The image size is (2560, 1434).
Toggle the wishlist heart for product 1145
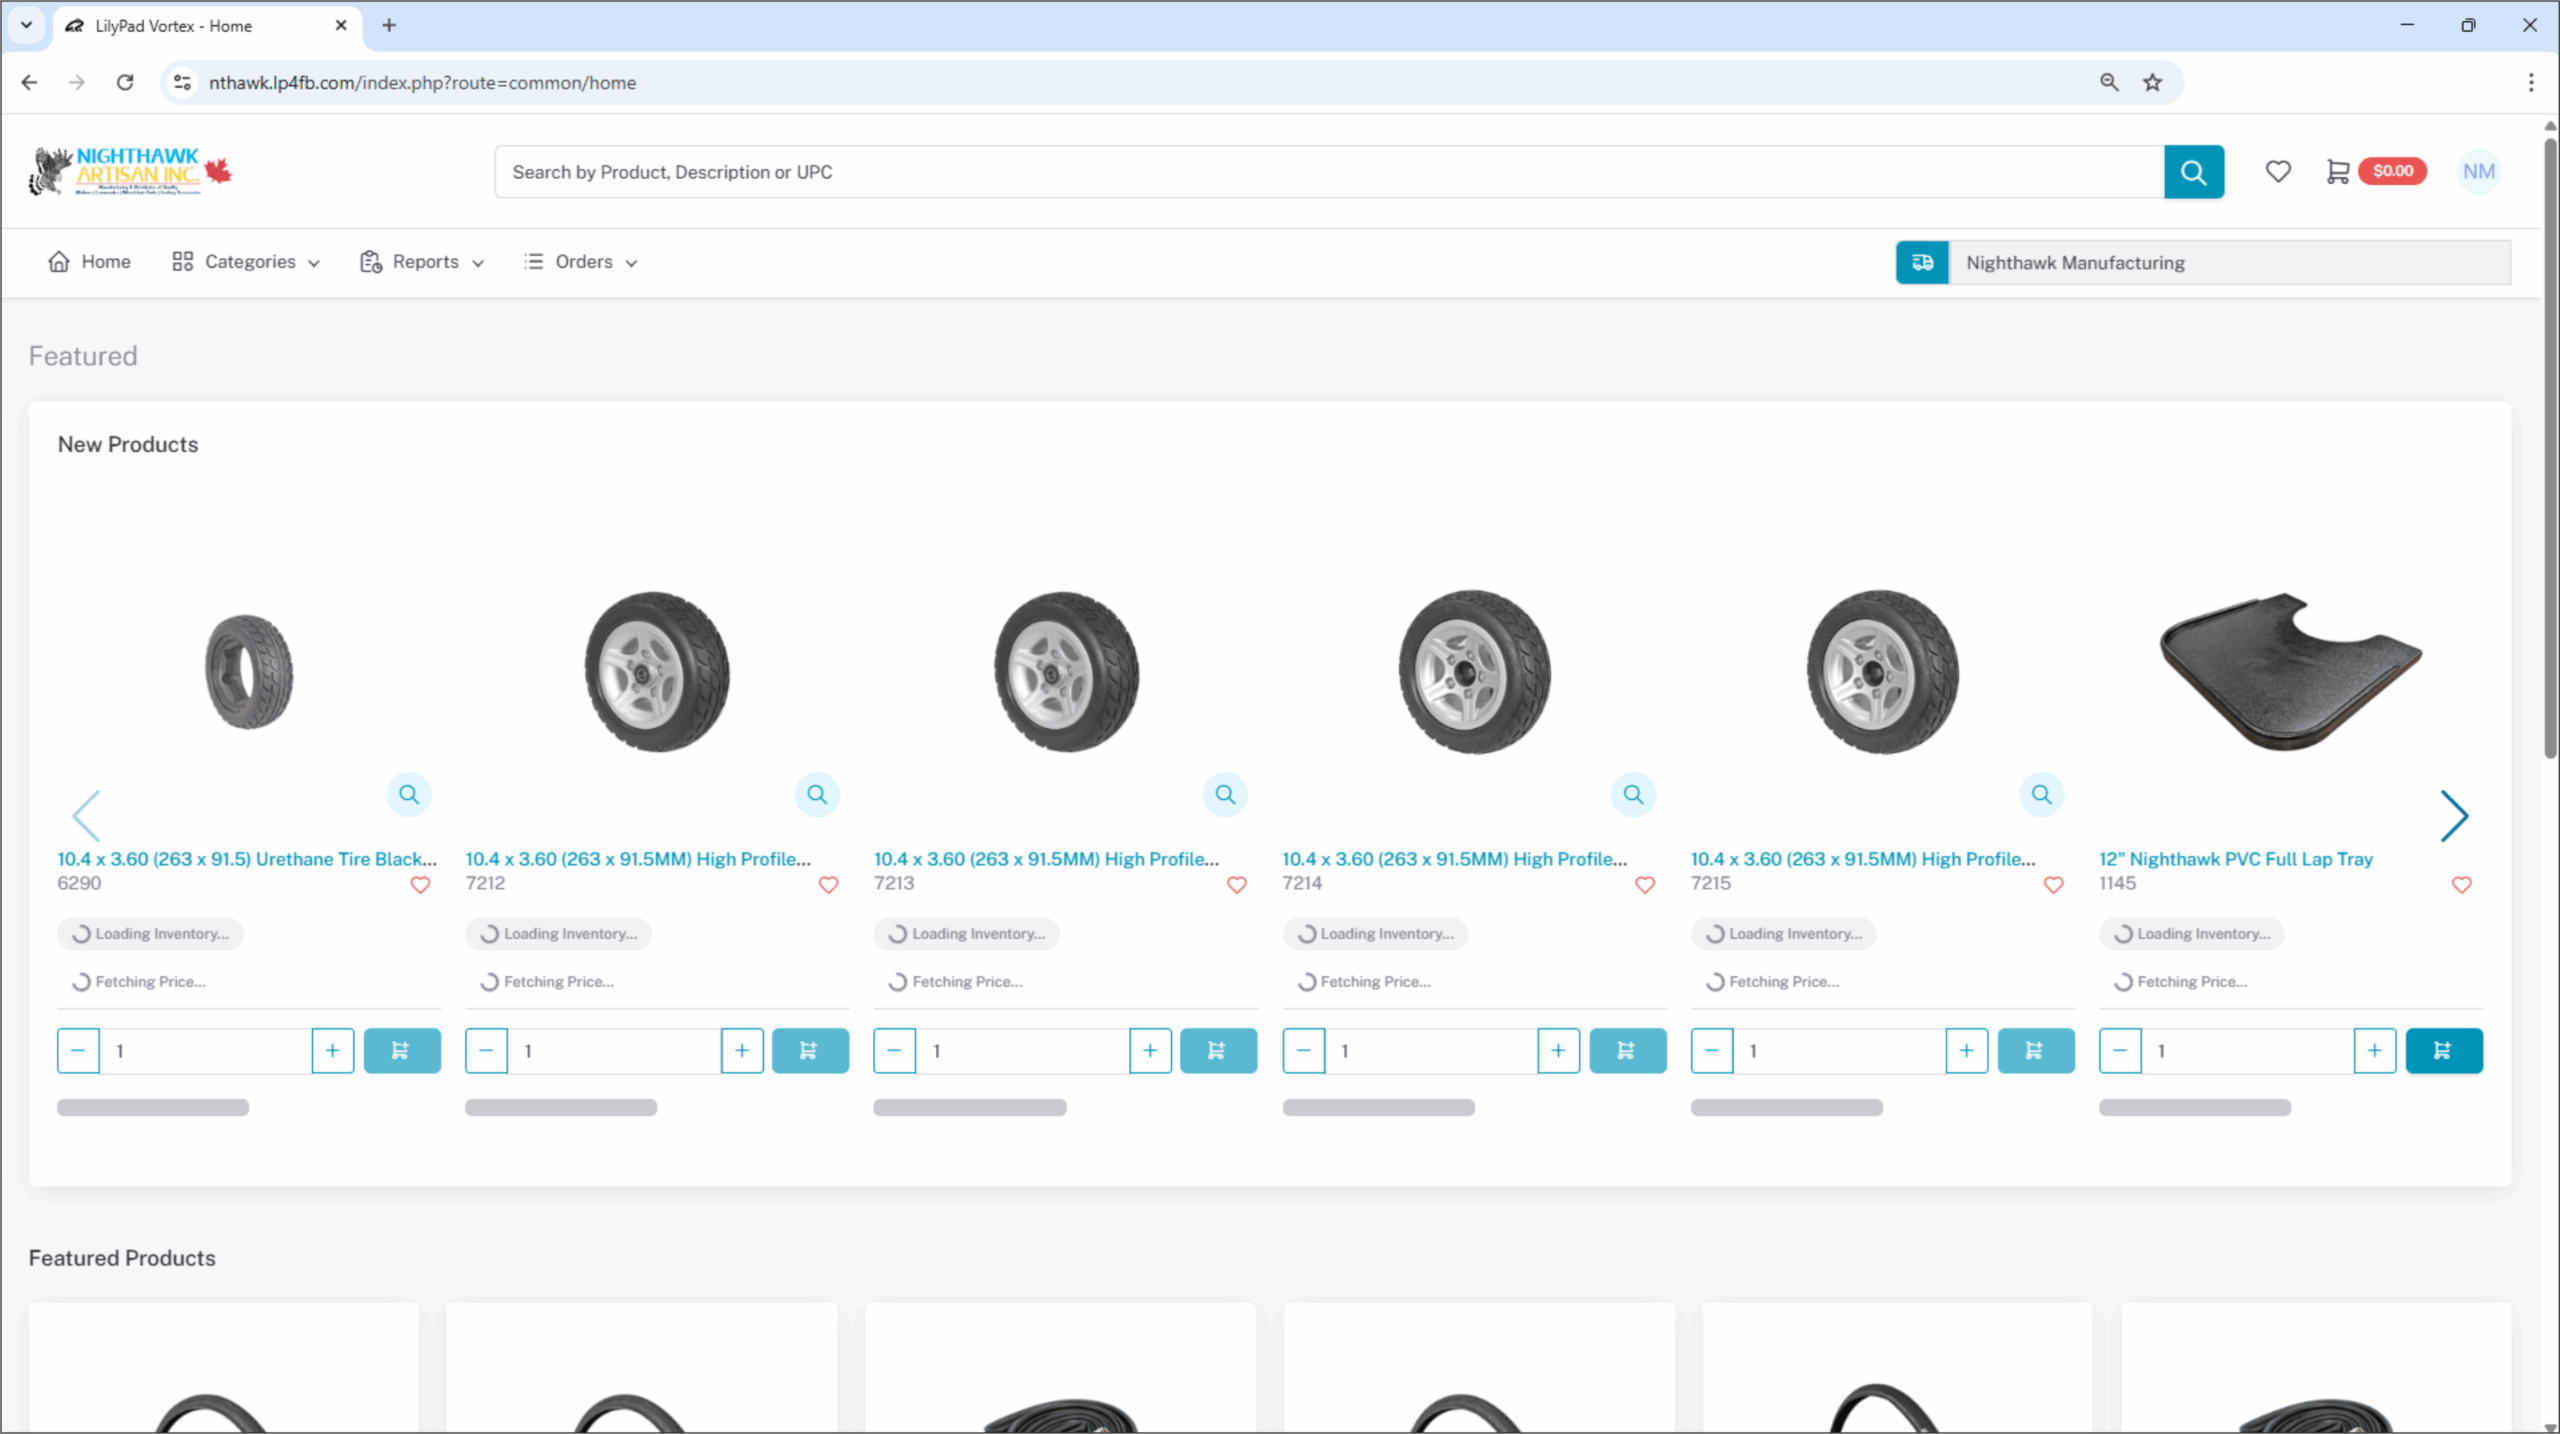[2461, 885]
